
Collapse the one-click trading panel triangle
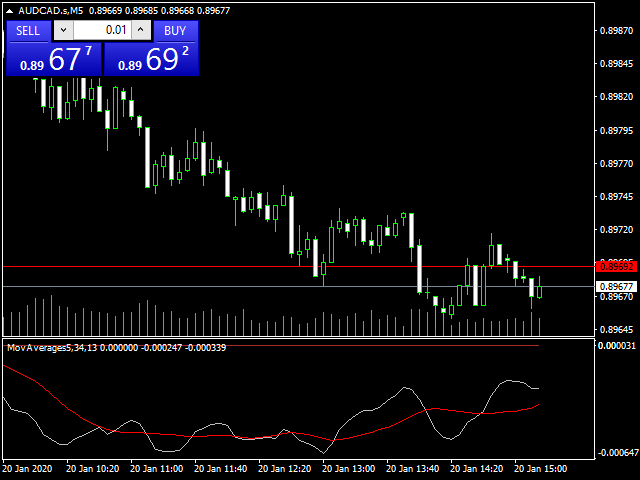point(9,11)
